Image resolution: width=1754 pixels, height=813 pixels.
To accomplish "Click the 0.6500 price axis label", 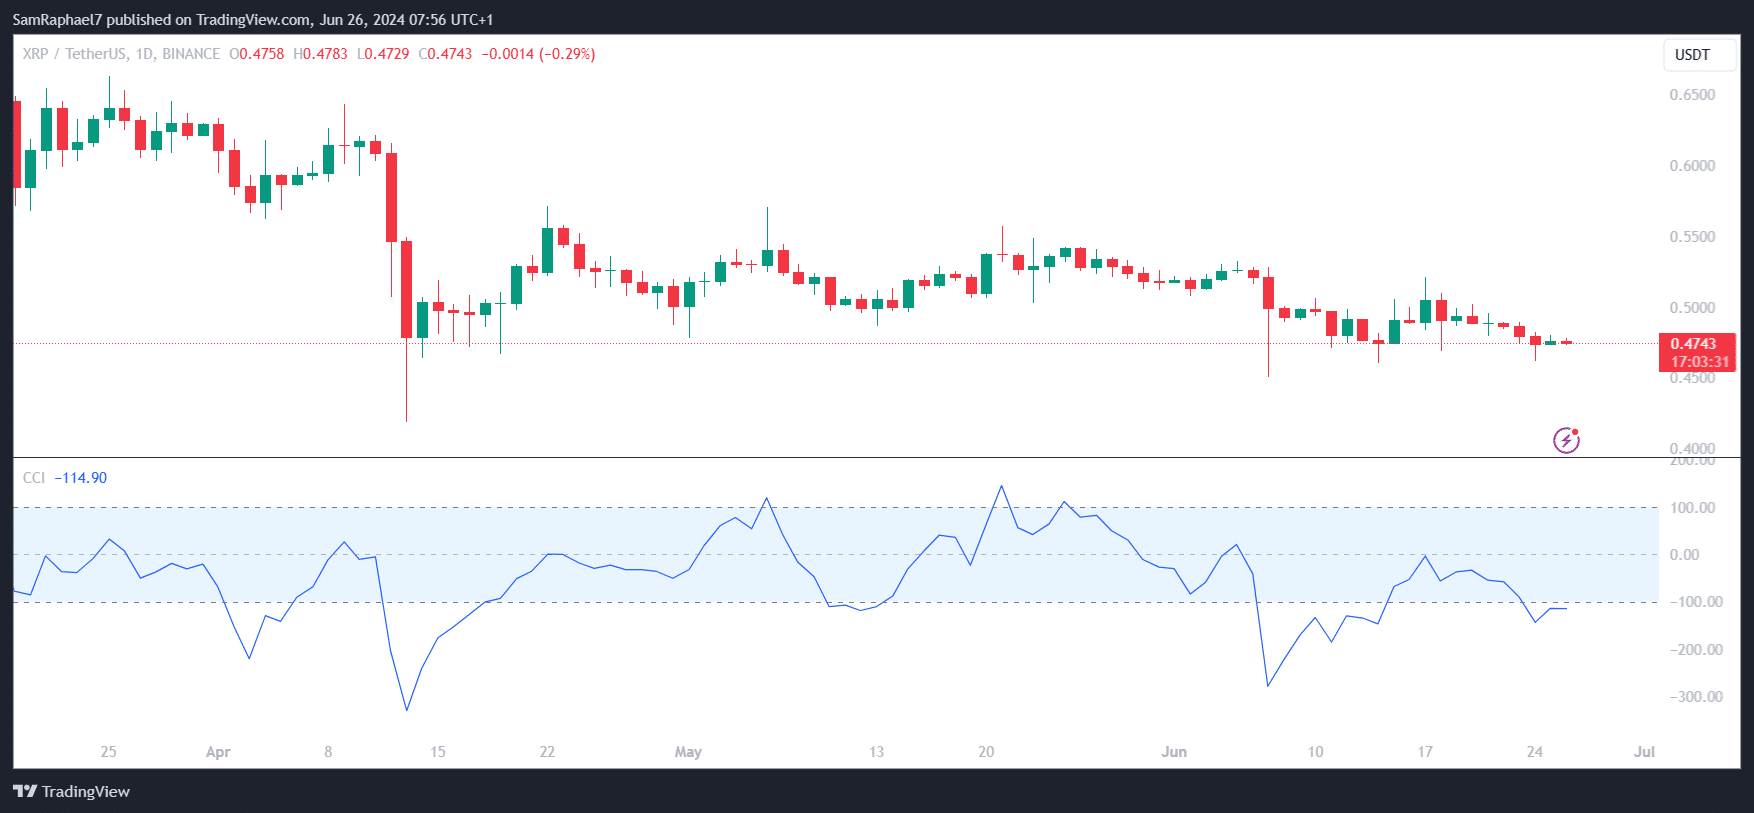I will (1692, 95).
